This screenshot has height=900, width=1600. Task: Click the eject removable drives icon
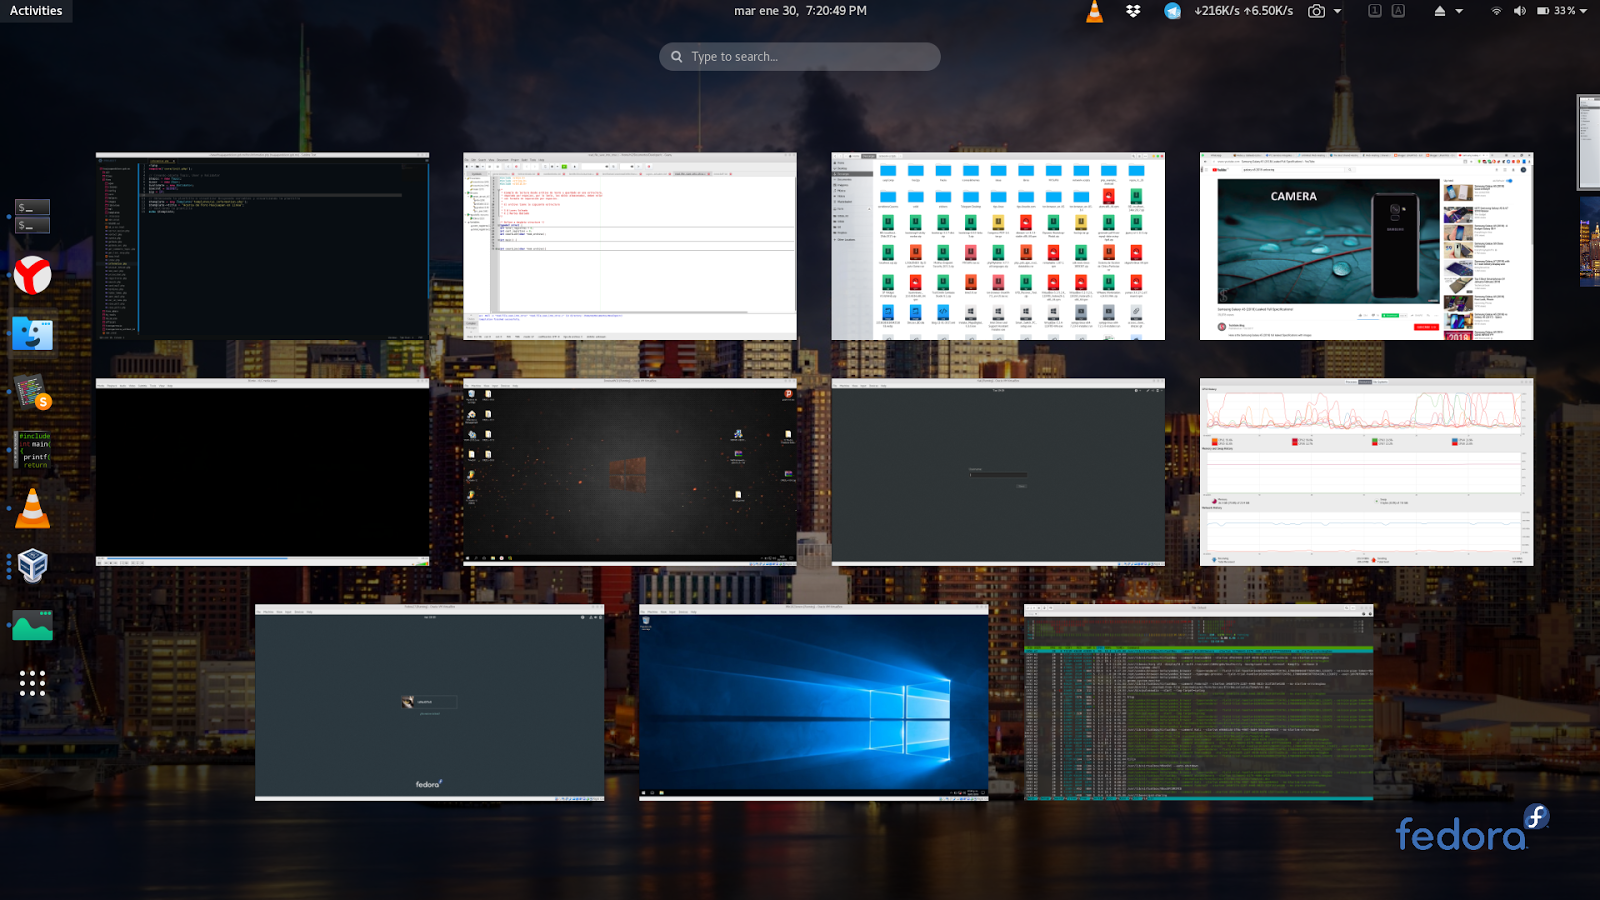(1440, 11)
